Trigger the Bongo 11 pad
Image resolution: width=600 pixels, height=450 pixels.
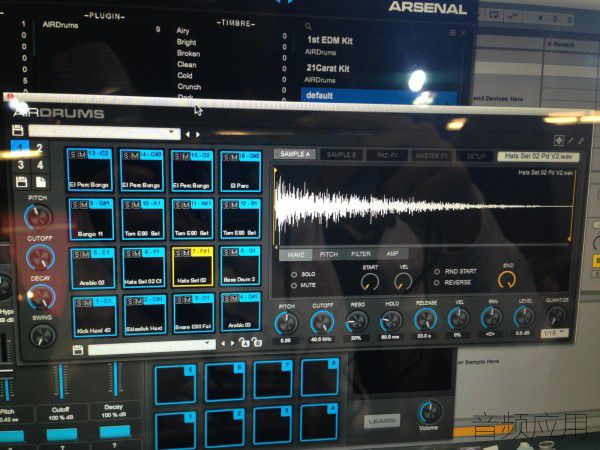pyautogui.click(x=91, y=219)
